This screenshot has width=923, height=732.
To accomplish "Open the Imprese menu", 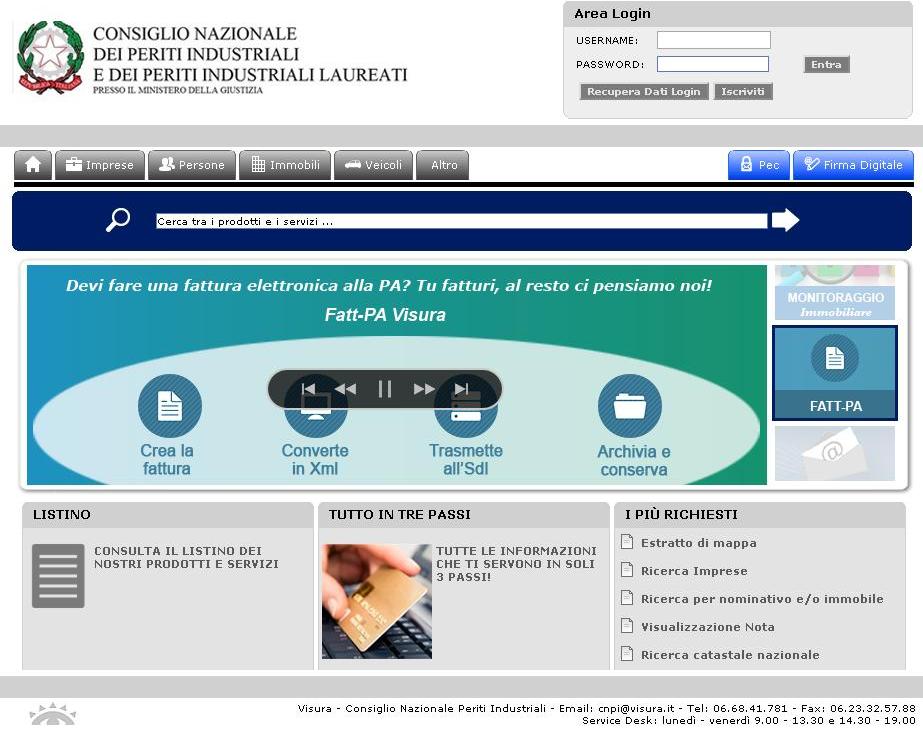I will pyautogui.click(x=99, y=165).
